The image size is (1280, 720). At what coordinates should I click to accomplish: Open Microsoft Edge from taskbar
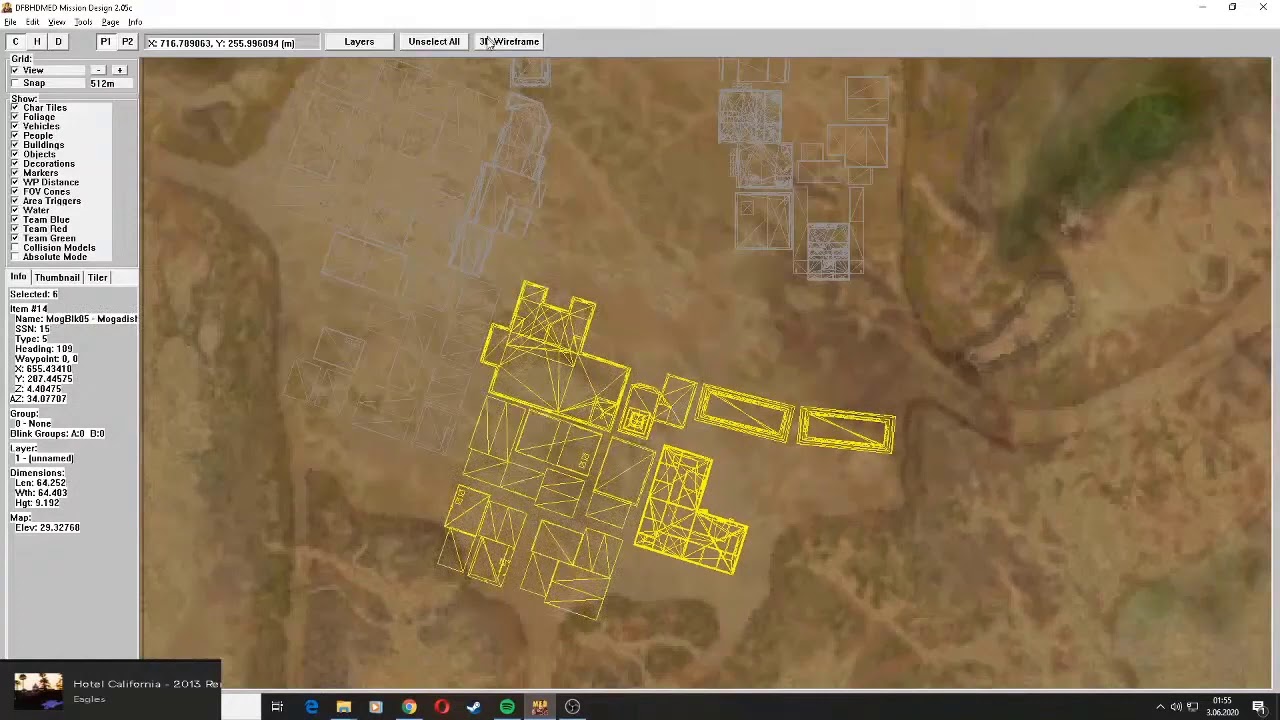click(x=311, y=707)
